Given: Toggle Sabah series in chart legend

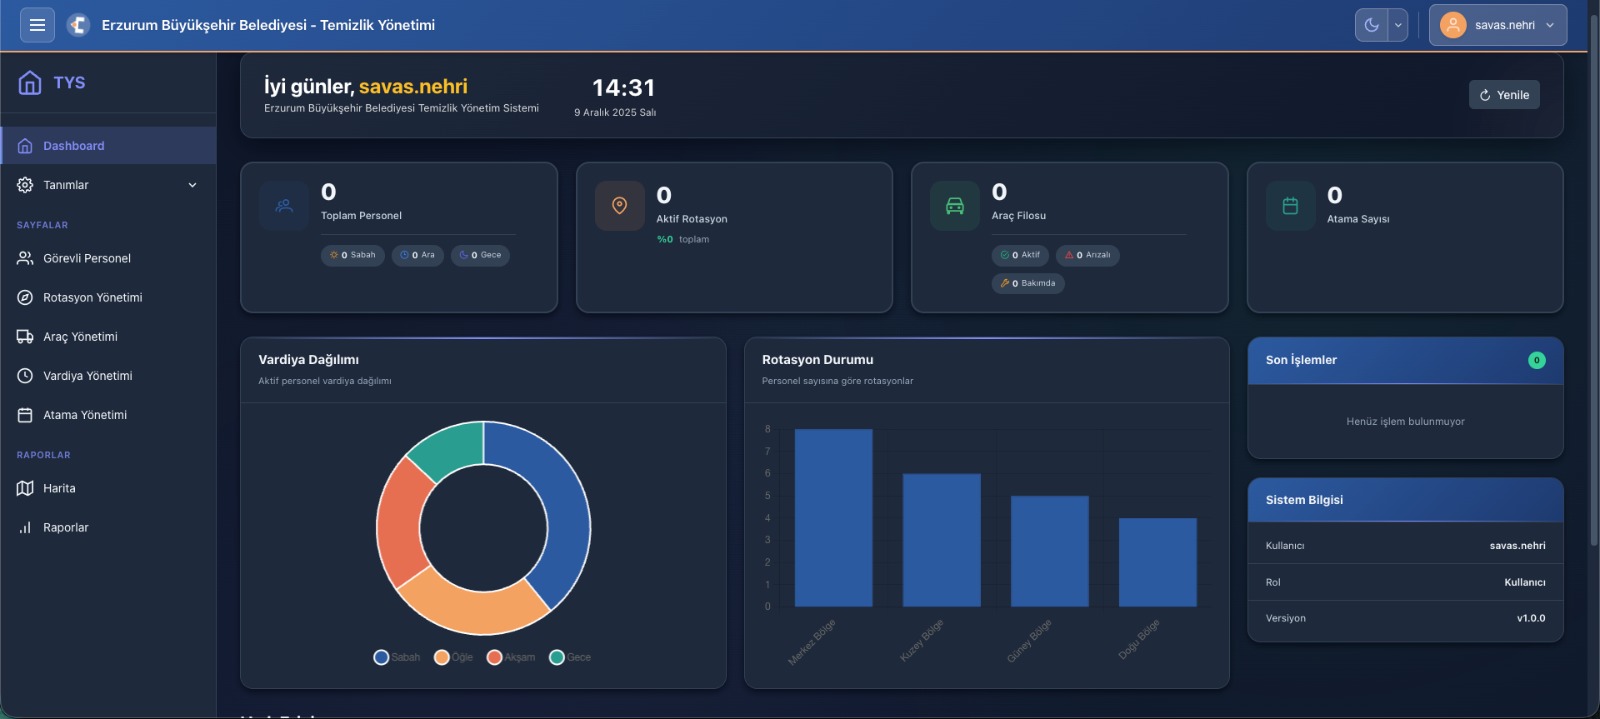Looking at the screenshot, I should [x=397, y=657].
